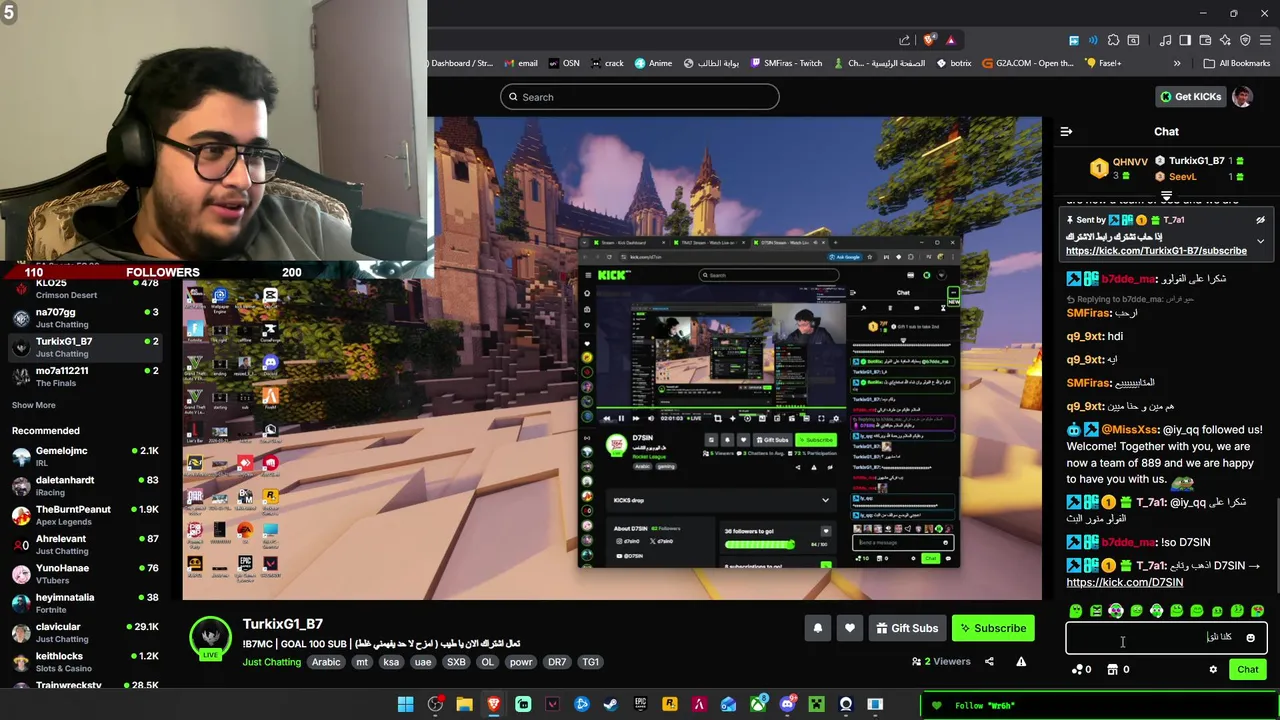Select the TG1 stream tag

pos(591,662)
